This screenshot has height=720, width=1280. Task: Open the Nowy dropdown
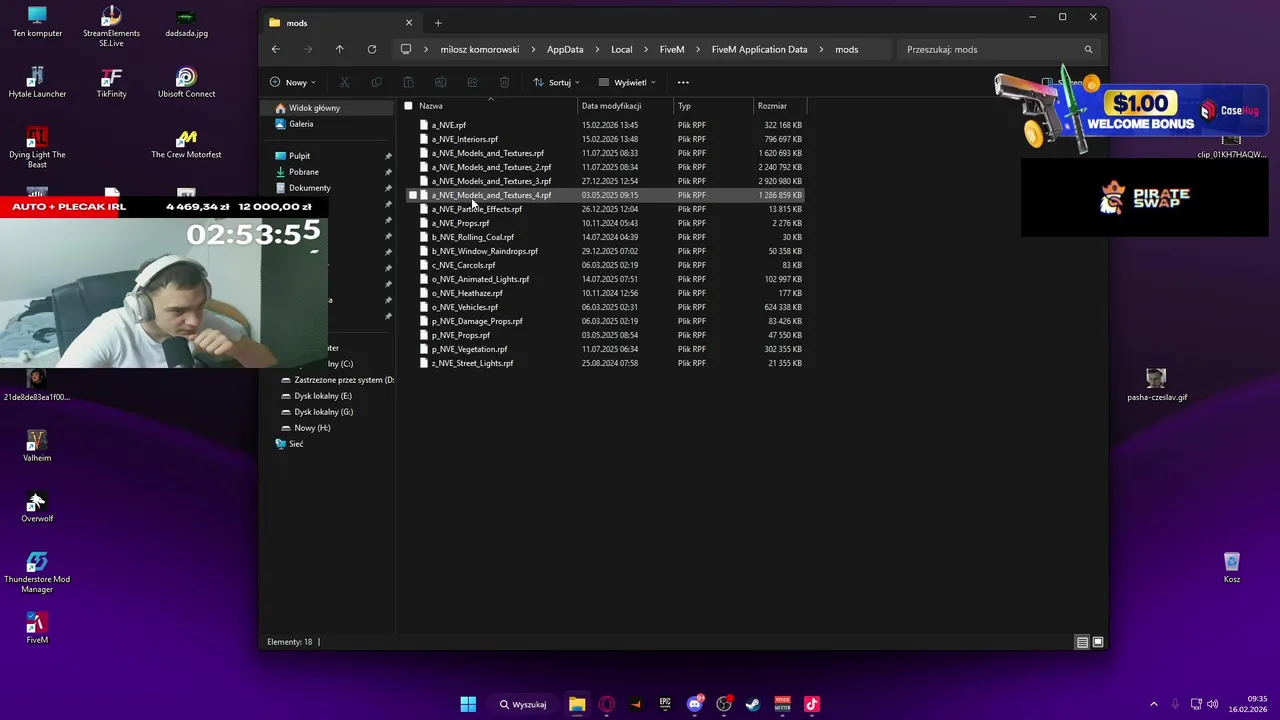[x=292, y=82]
